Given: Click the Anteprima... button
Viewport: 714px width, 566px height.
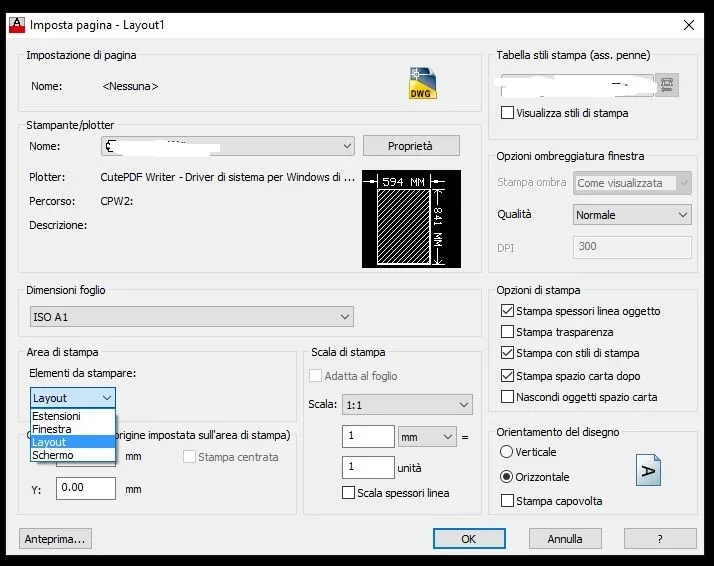Looking at the screenshot, I should coord(55,539).
